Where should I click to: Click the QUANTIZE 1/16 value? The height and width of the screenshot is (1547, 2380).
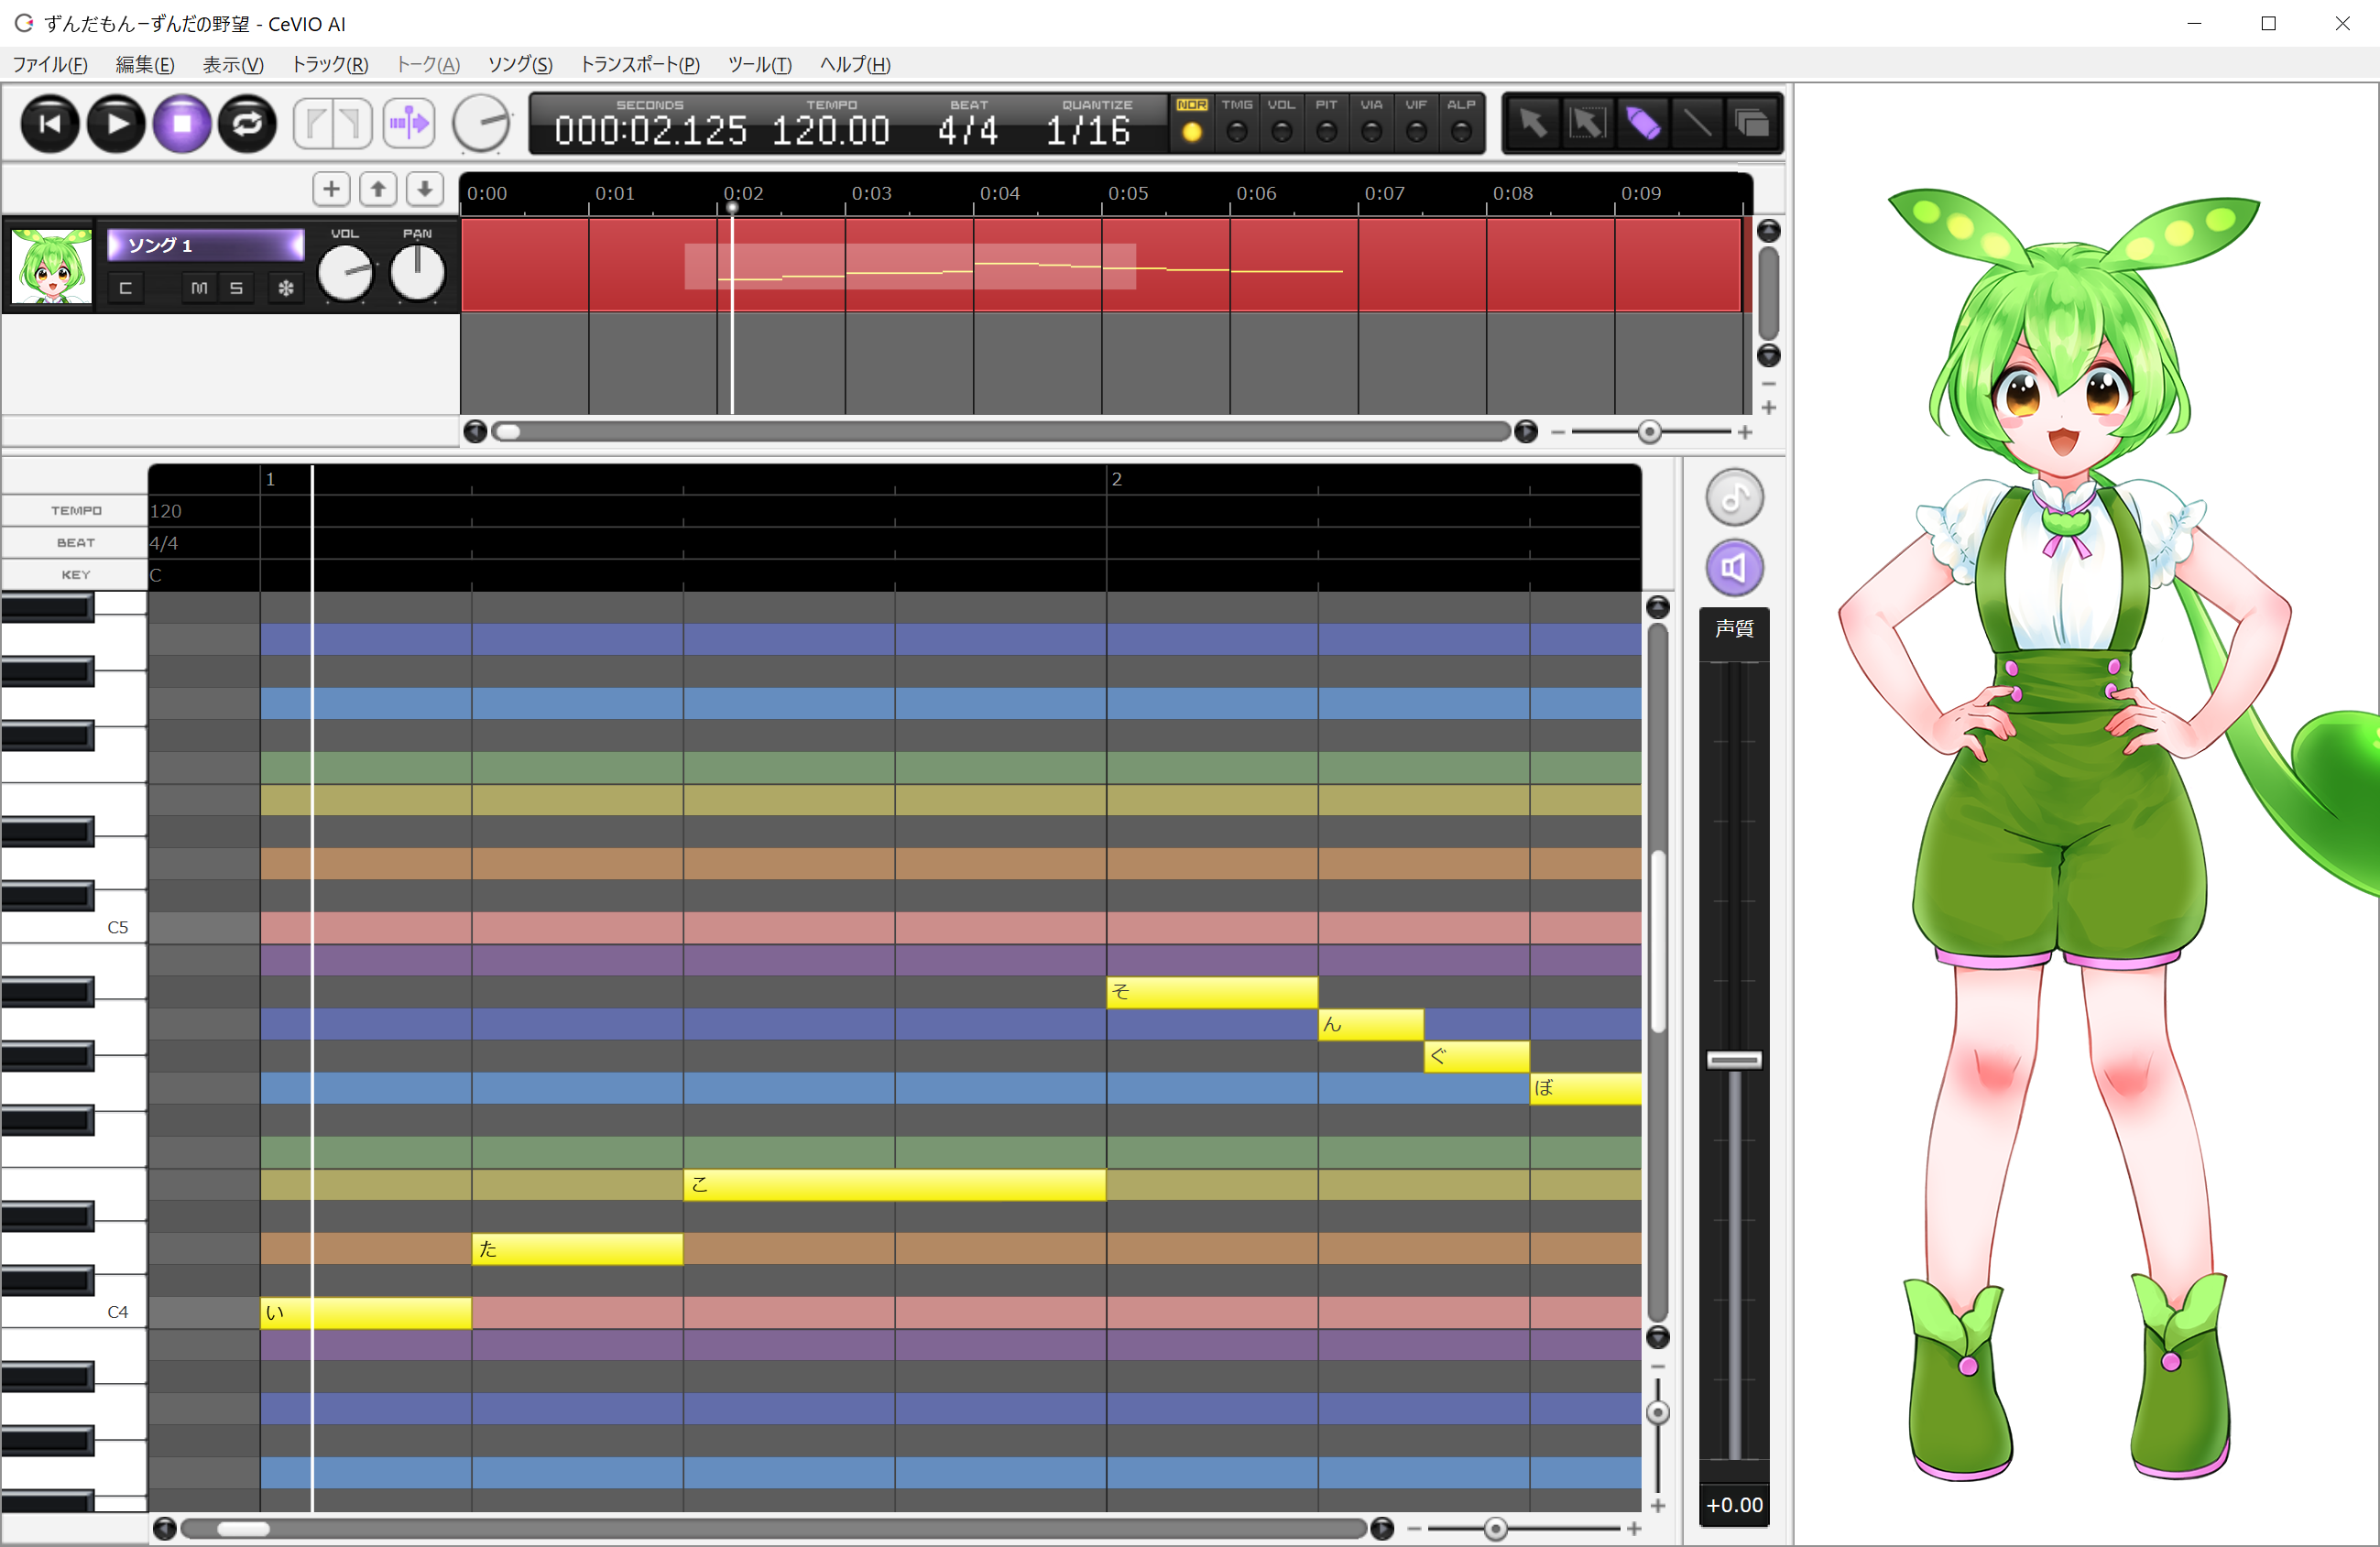point(1088,131)
